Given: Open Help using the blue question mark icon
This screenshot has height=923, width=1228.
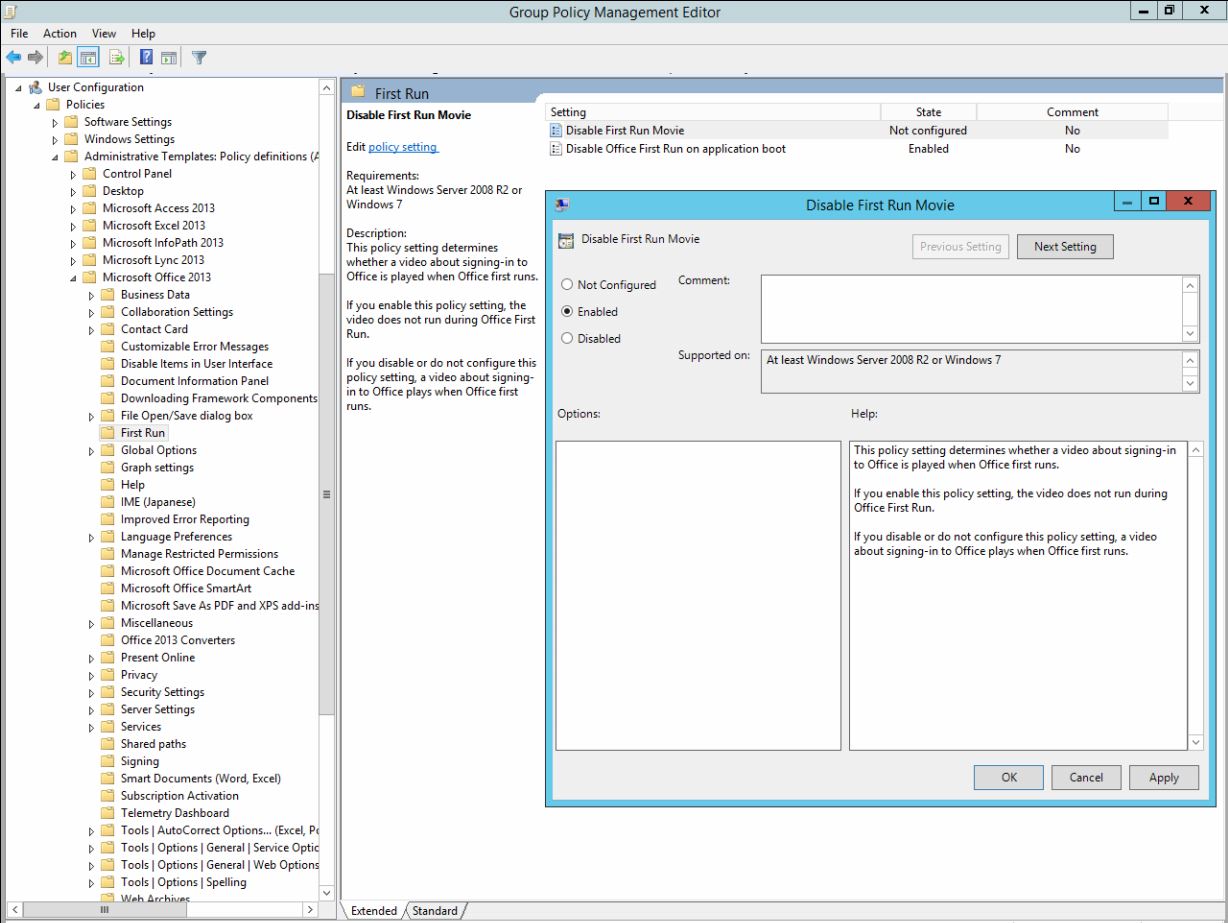Looking at the screenshot, I should point(146,57).
